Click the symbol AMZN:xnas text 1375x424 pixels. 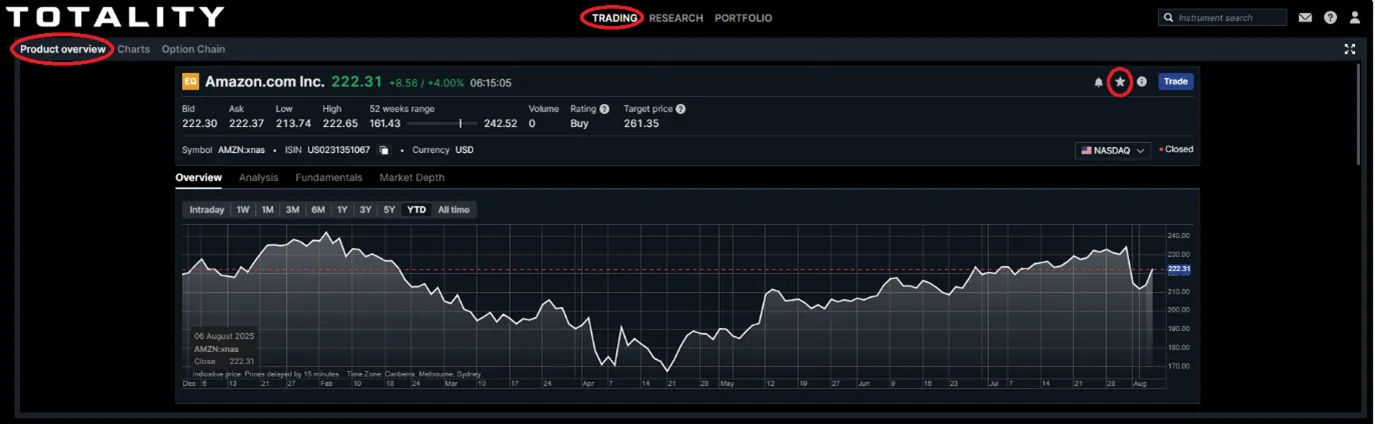[241, 150]
